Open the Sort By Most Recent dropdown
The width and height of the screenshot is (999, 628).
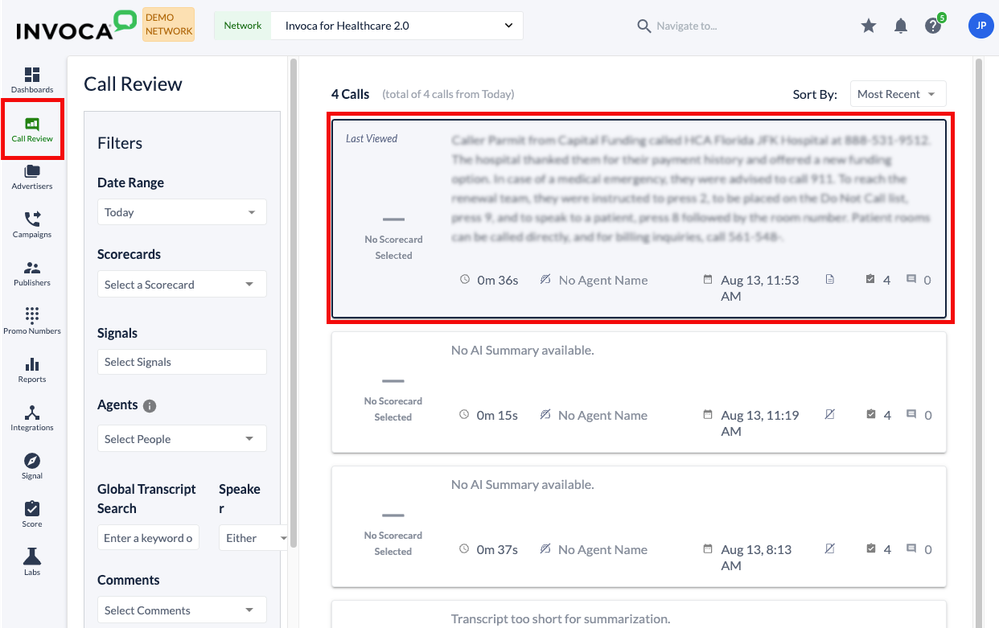[x=898, y=94]
